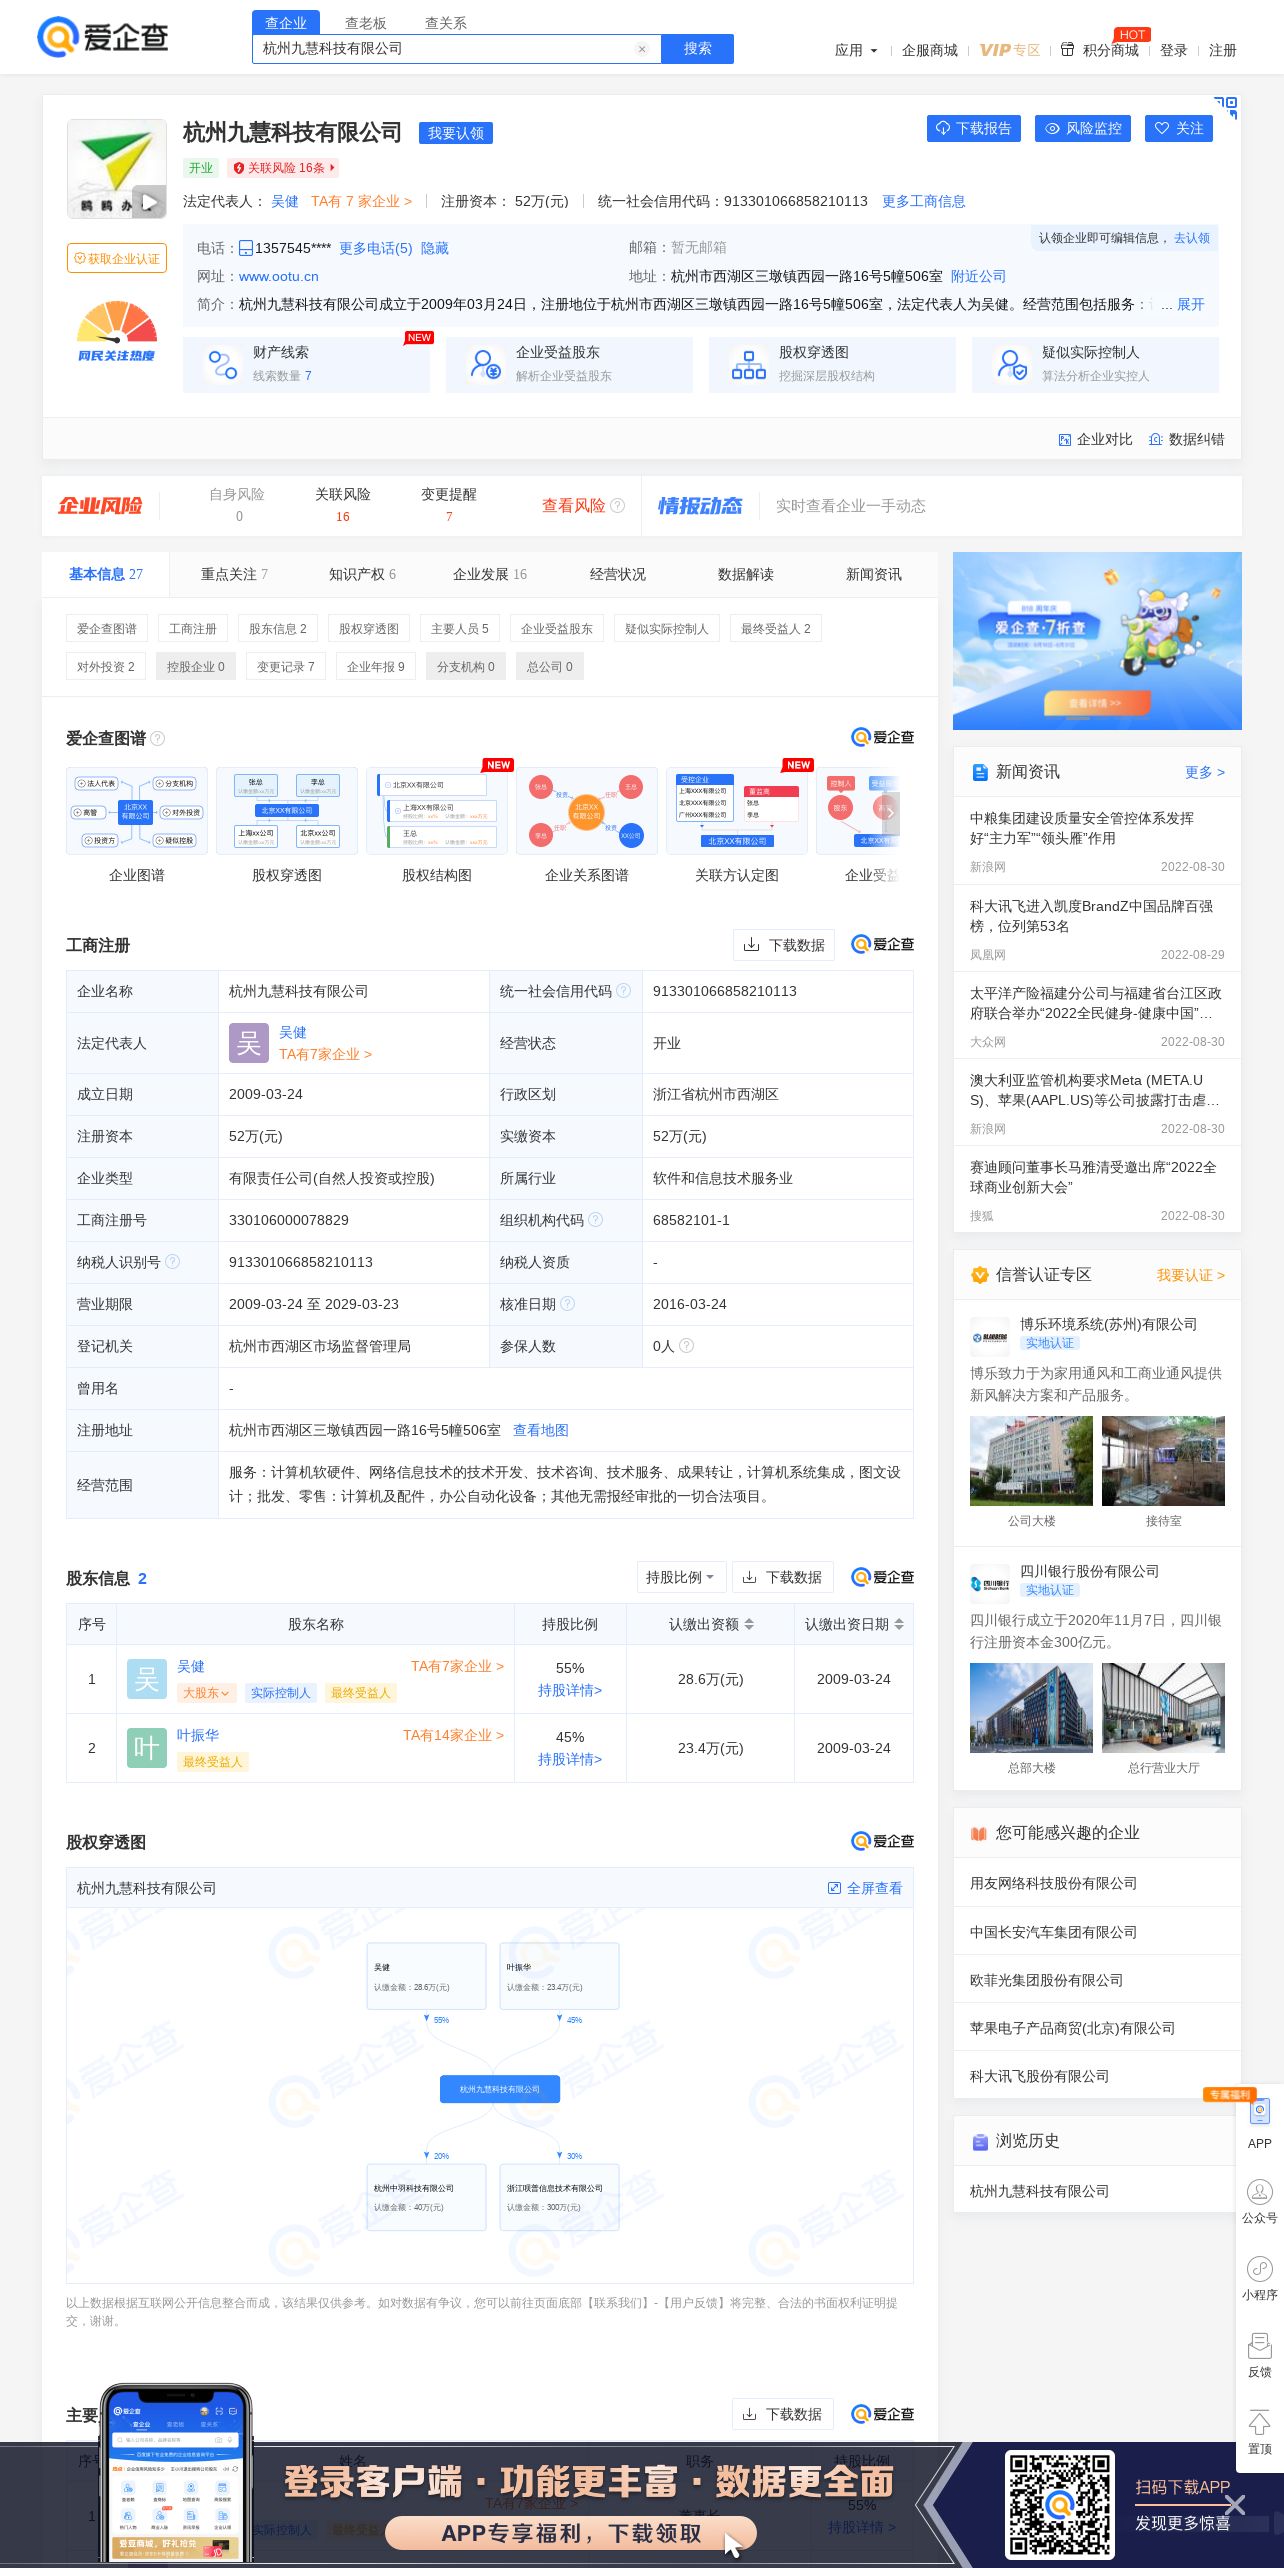
Task: Click the 下载报告 button
Action: coord(974,128)
